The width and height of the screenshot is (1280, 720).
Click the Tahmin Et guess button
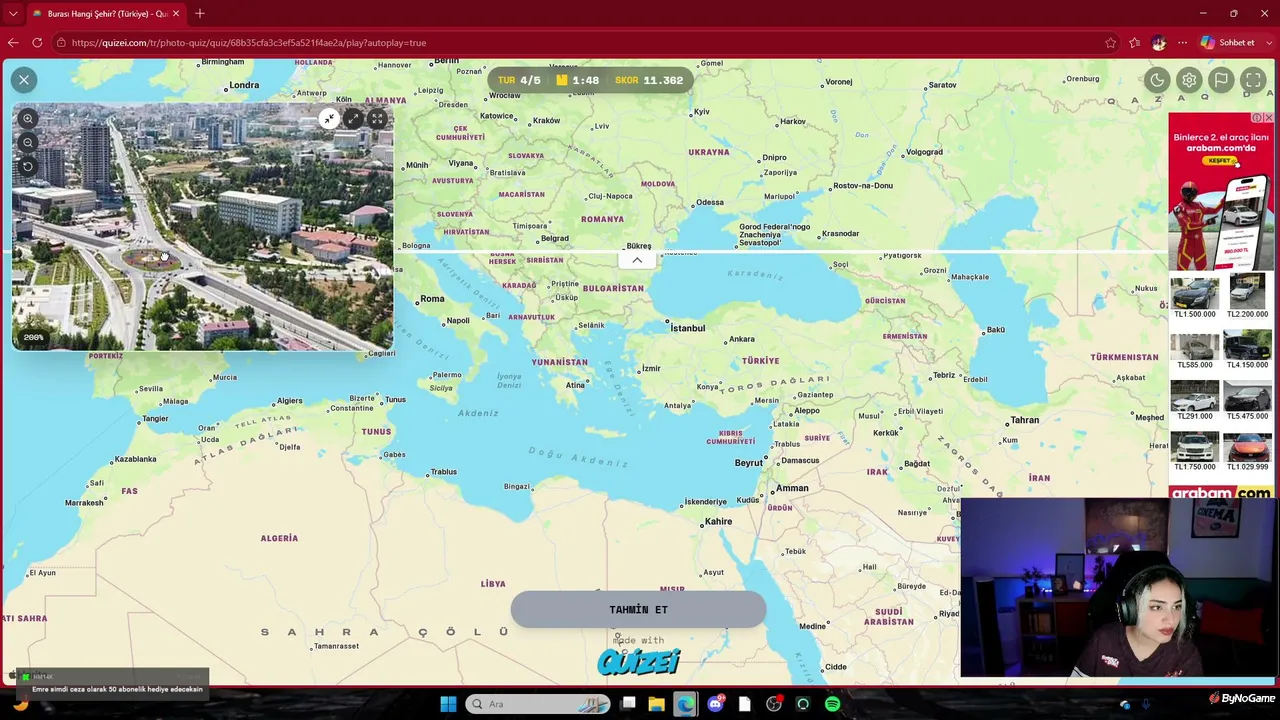click(x=638, y=609)
